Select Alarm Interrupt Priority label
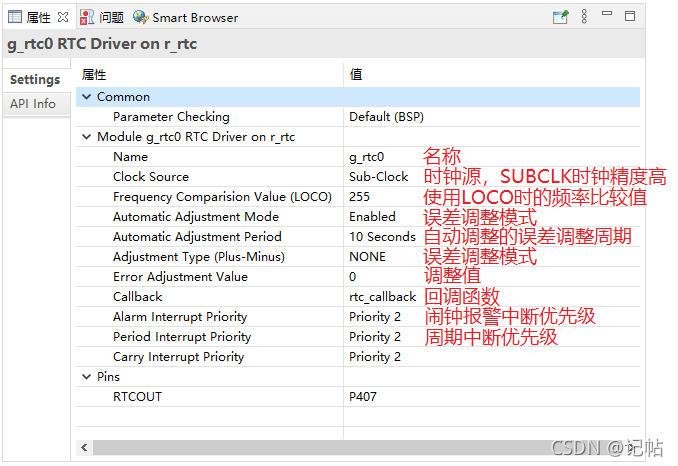 (x=180, y=317)
